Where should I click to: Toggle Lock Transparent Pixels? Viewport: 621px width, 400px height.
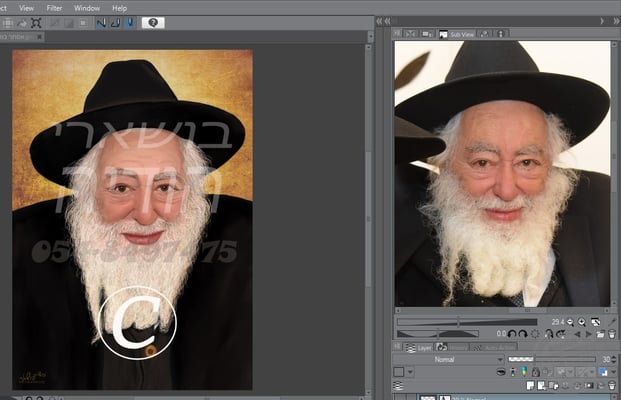click(547, 372)
